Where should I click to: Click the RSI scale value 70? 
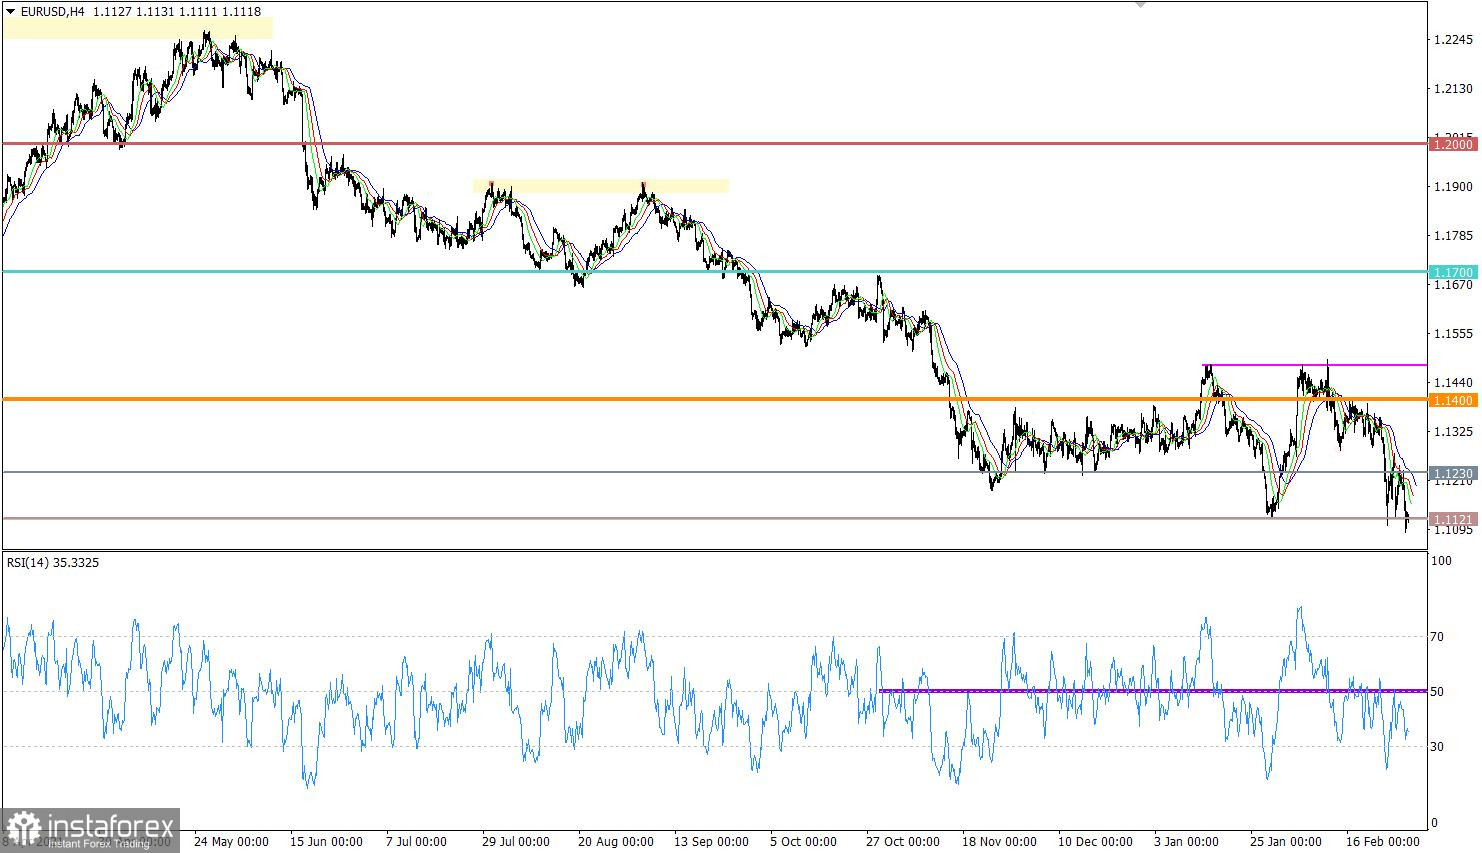pos(1437,636)
